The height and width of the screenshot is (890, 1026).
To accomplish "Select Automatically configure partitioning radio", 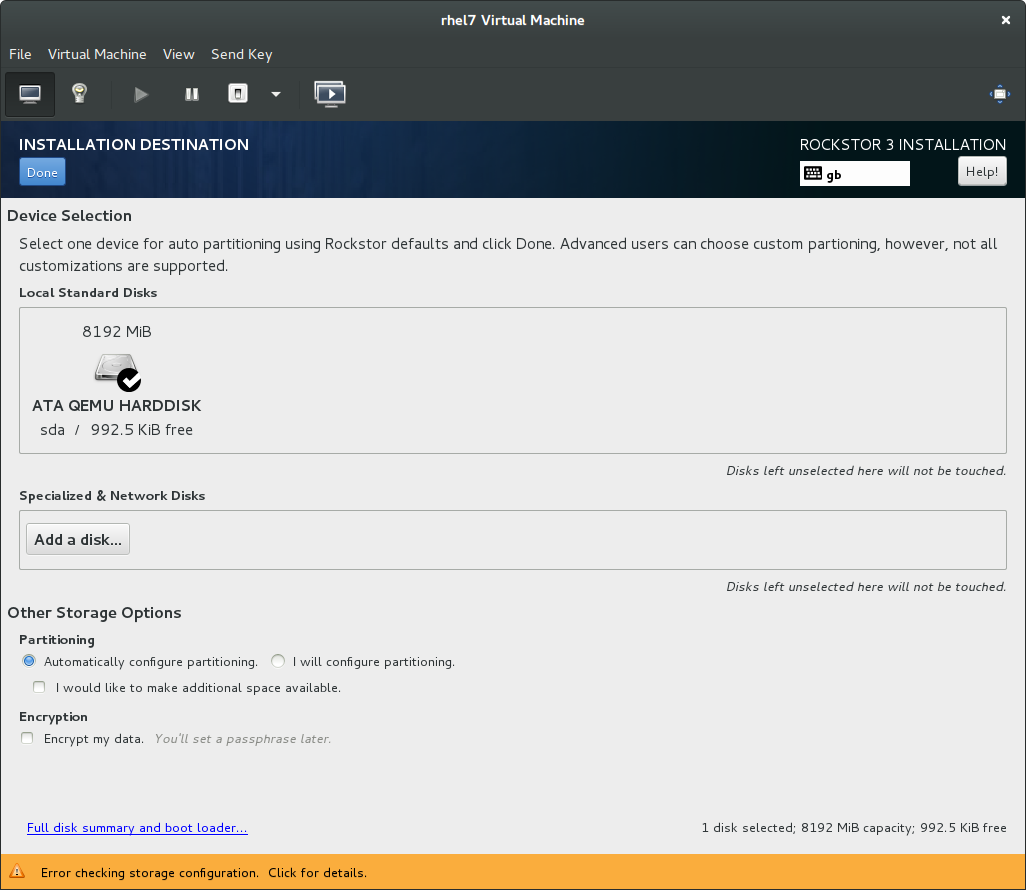I will 29,661.
